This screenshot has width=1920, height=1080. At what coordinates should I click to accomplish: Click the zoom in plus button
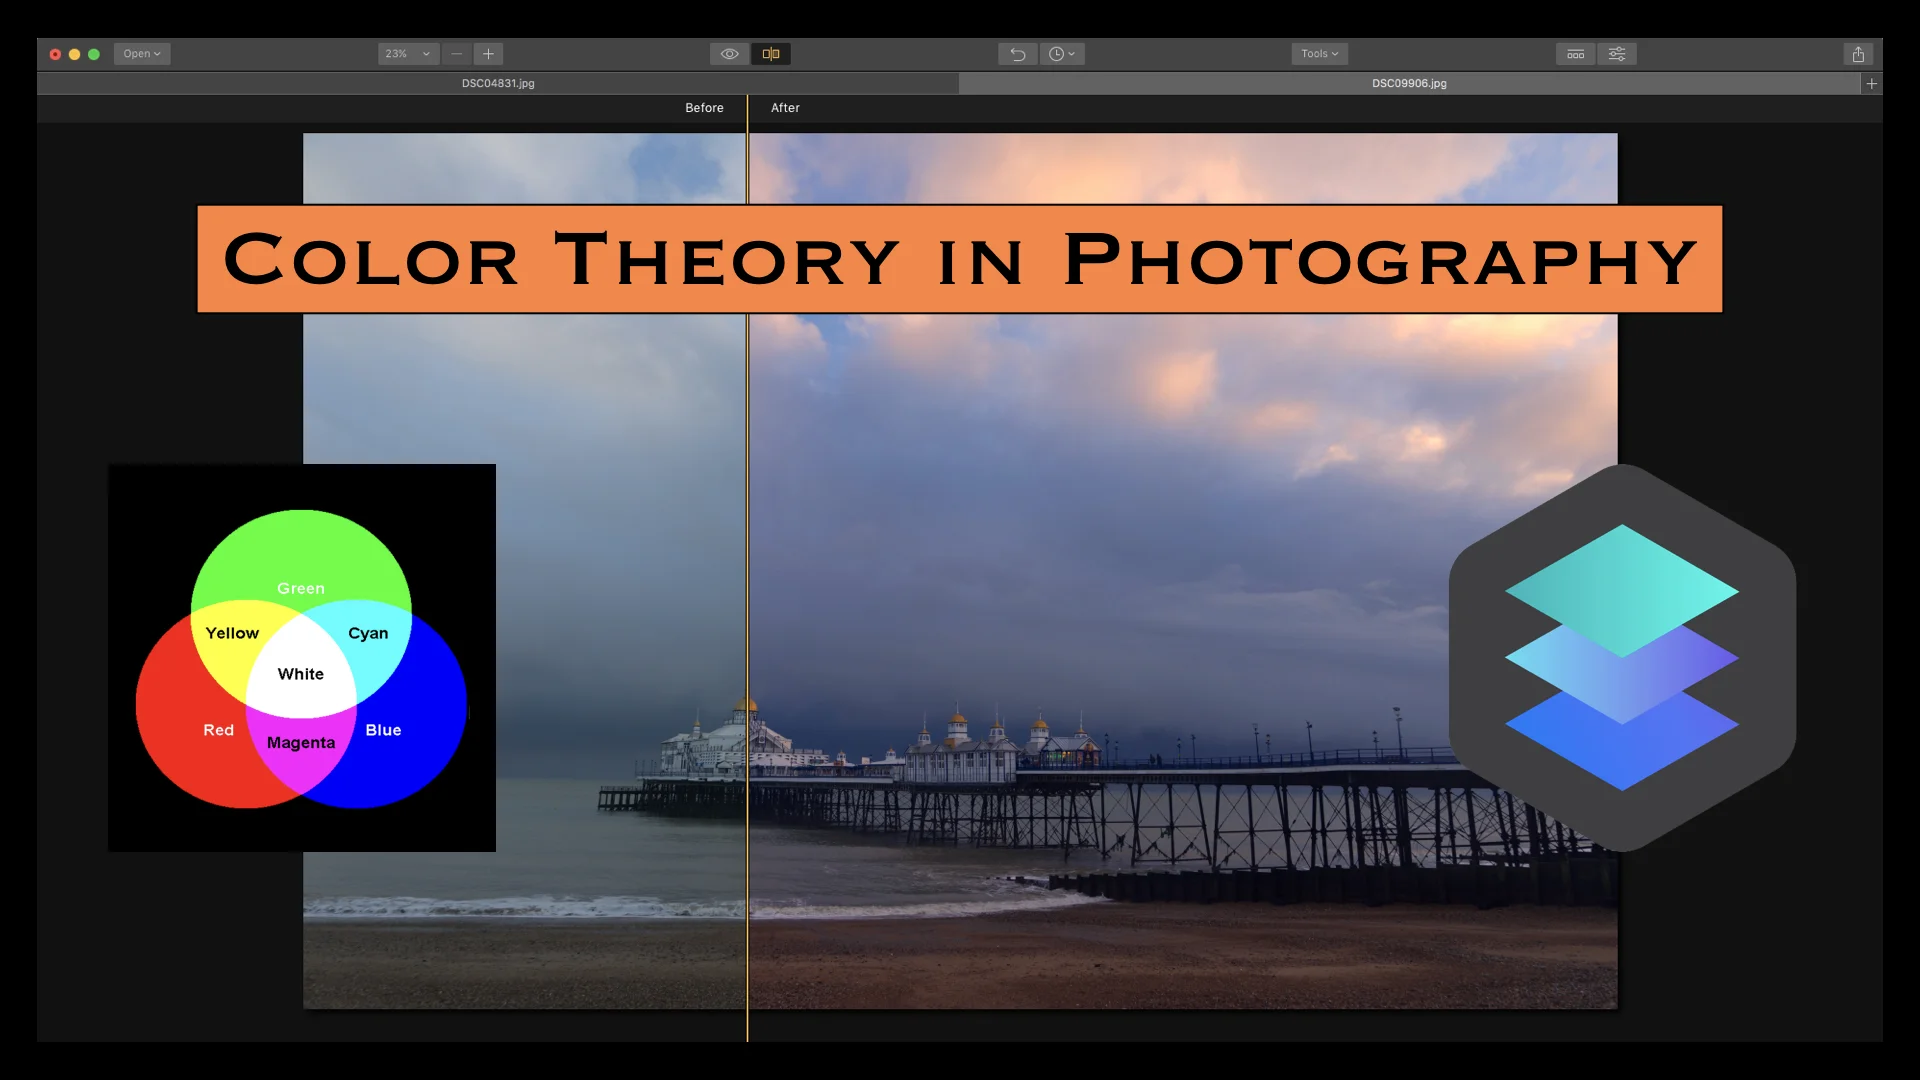pyautogui.click(x=488, y=54)
